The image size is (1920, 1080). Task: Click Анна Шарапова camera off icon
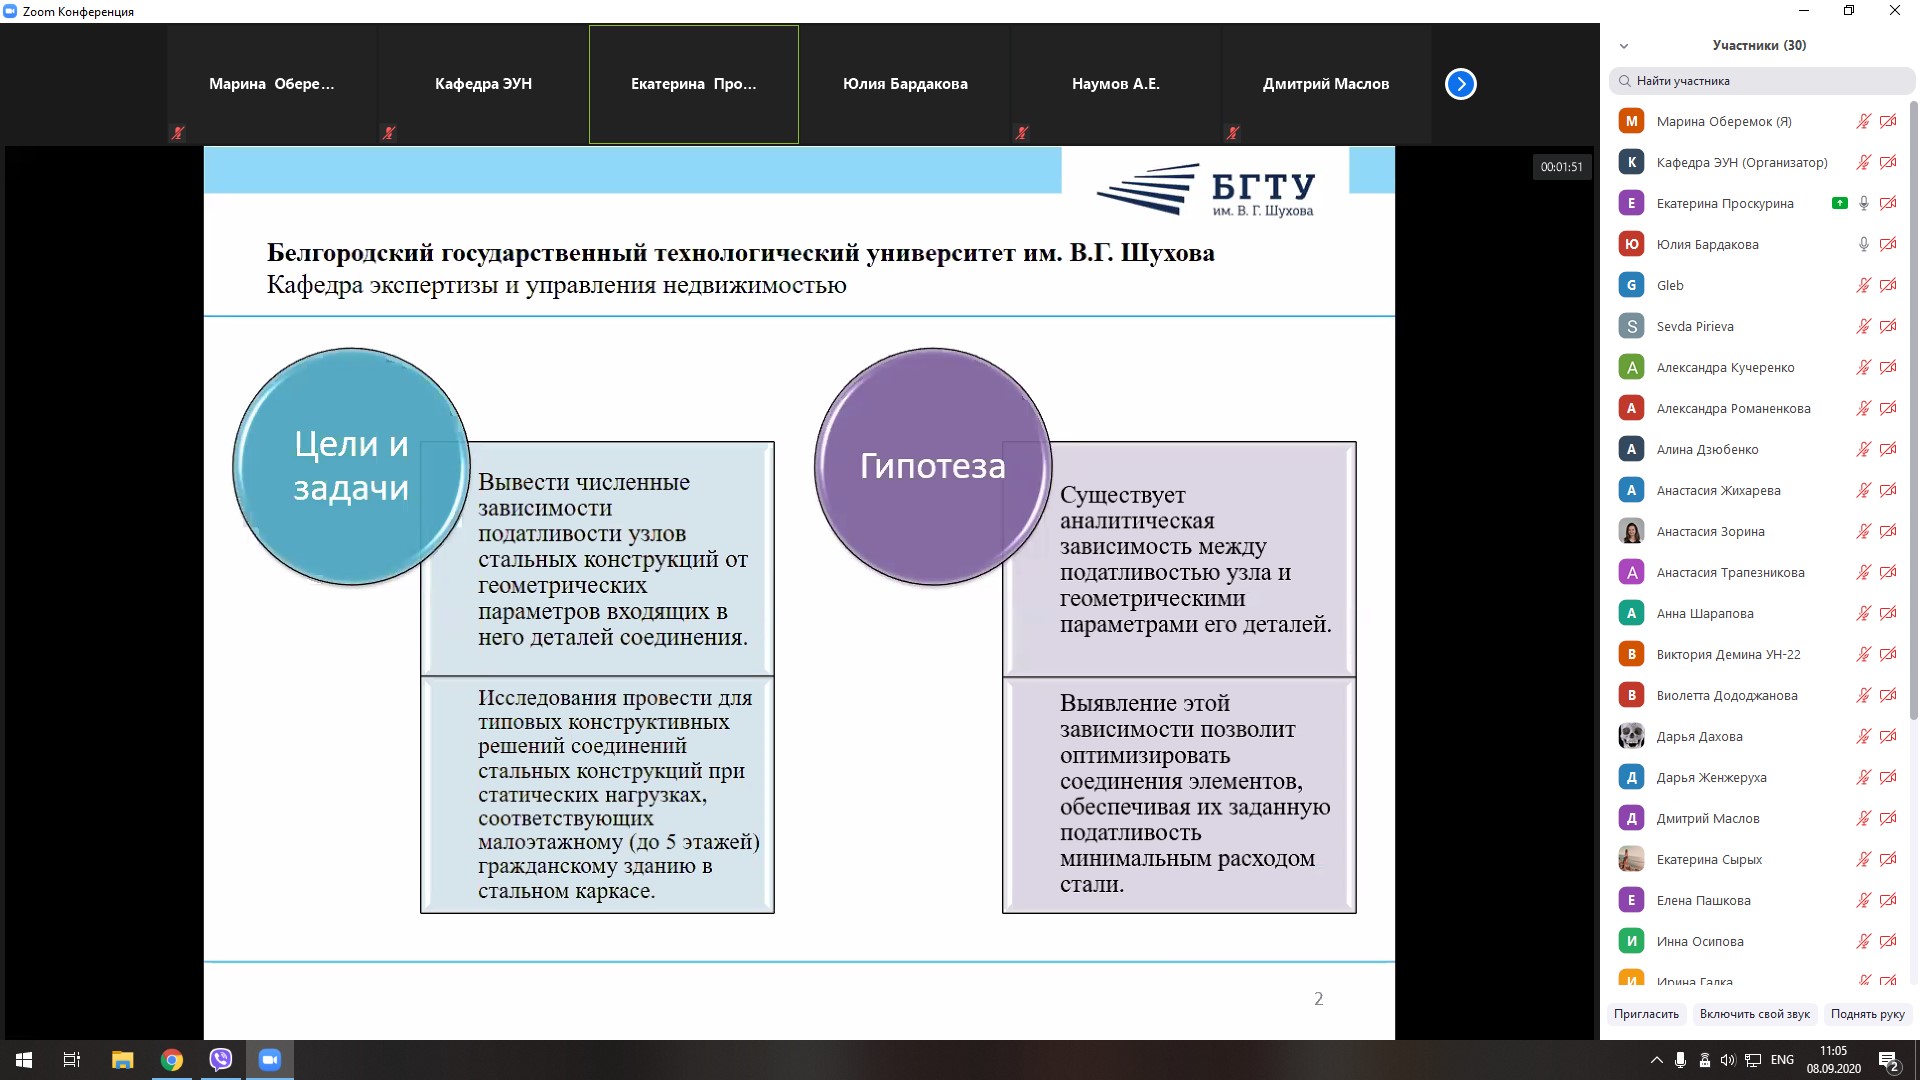(1888, 613)
